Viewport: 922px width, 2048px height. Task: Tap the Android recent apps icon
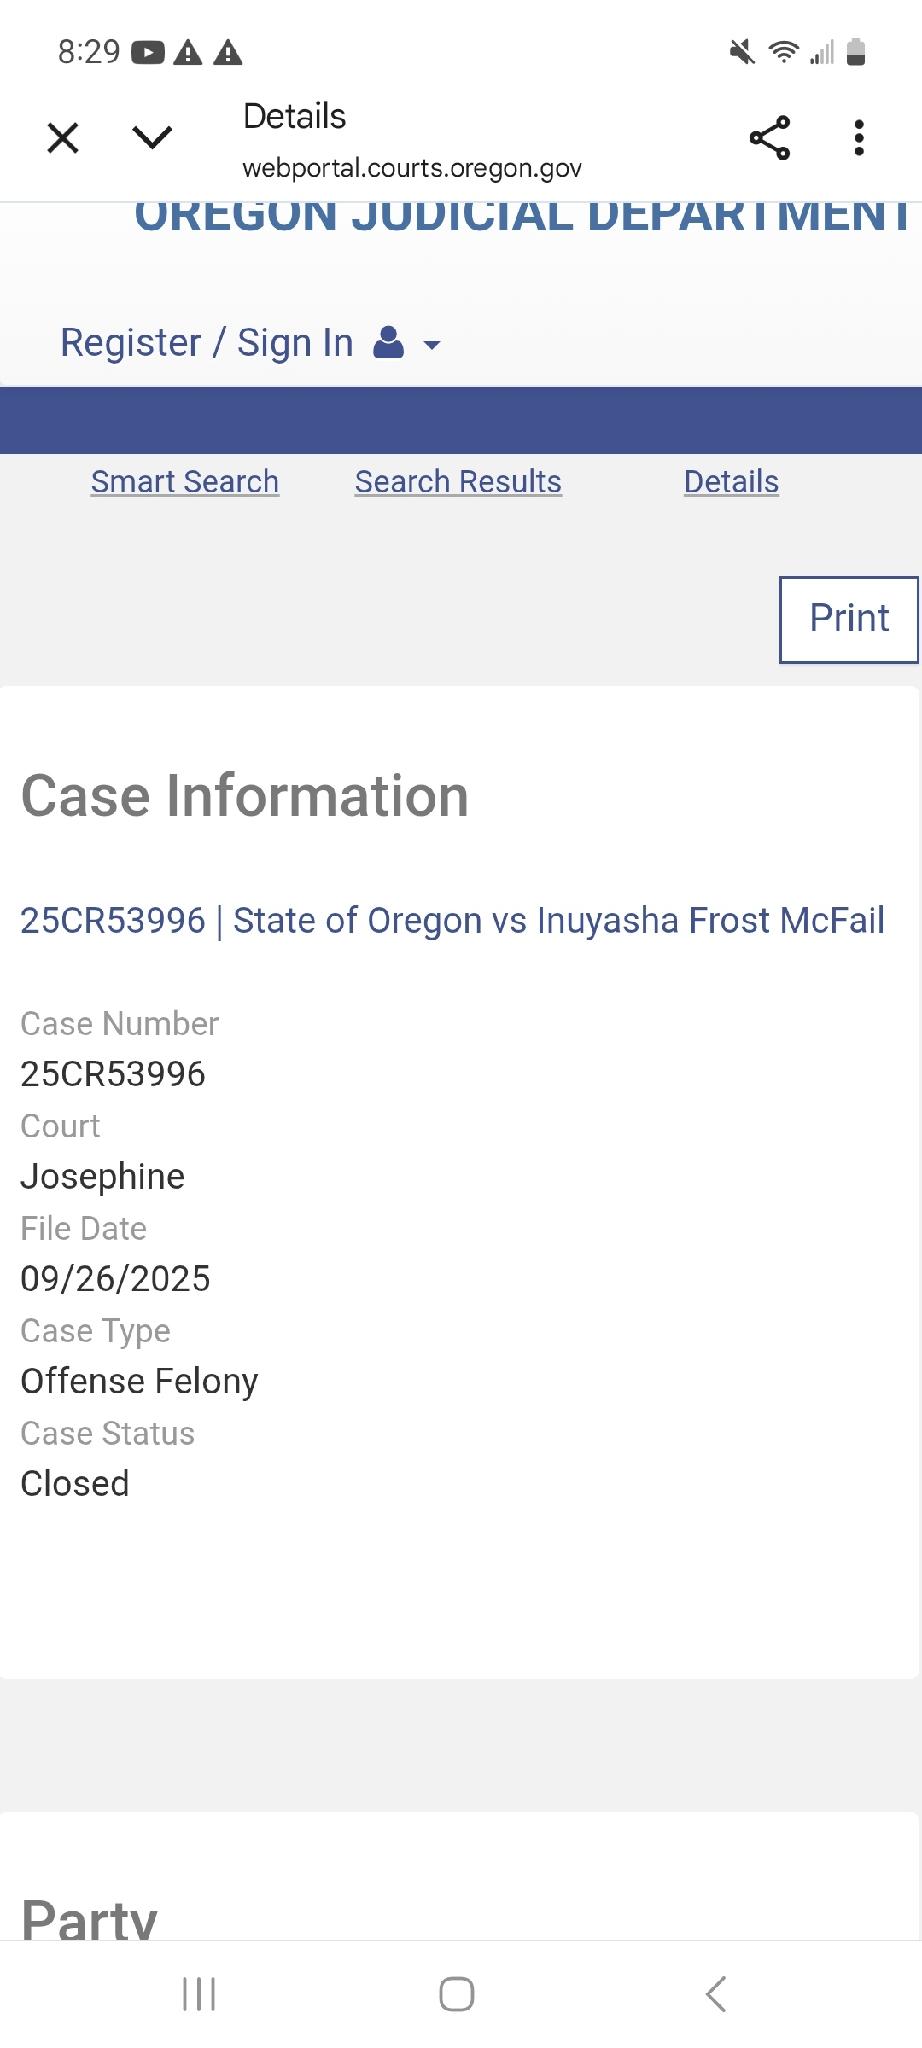click(x=199, y=1994)
